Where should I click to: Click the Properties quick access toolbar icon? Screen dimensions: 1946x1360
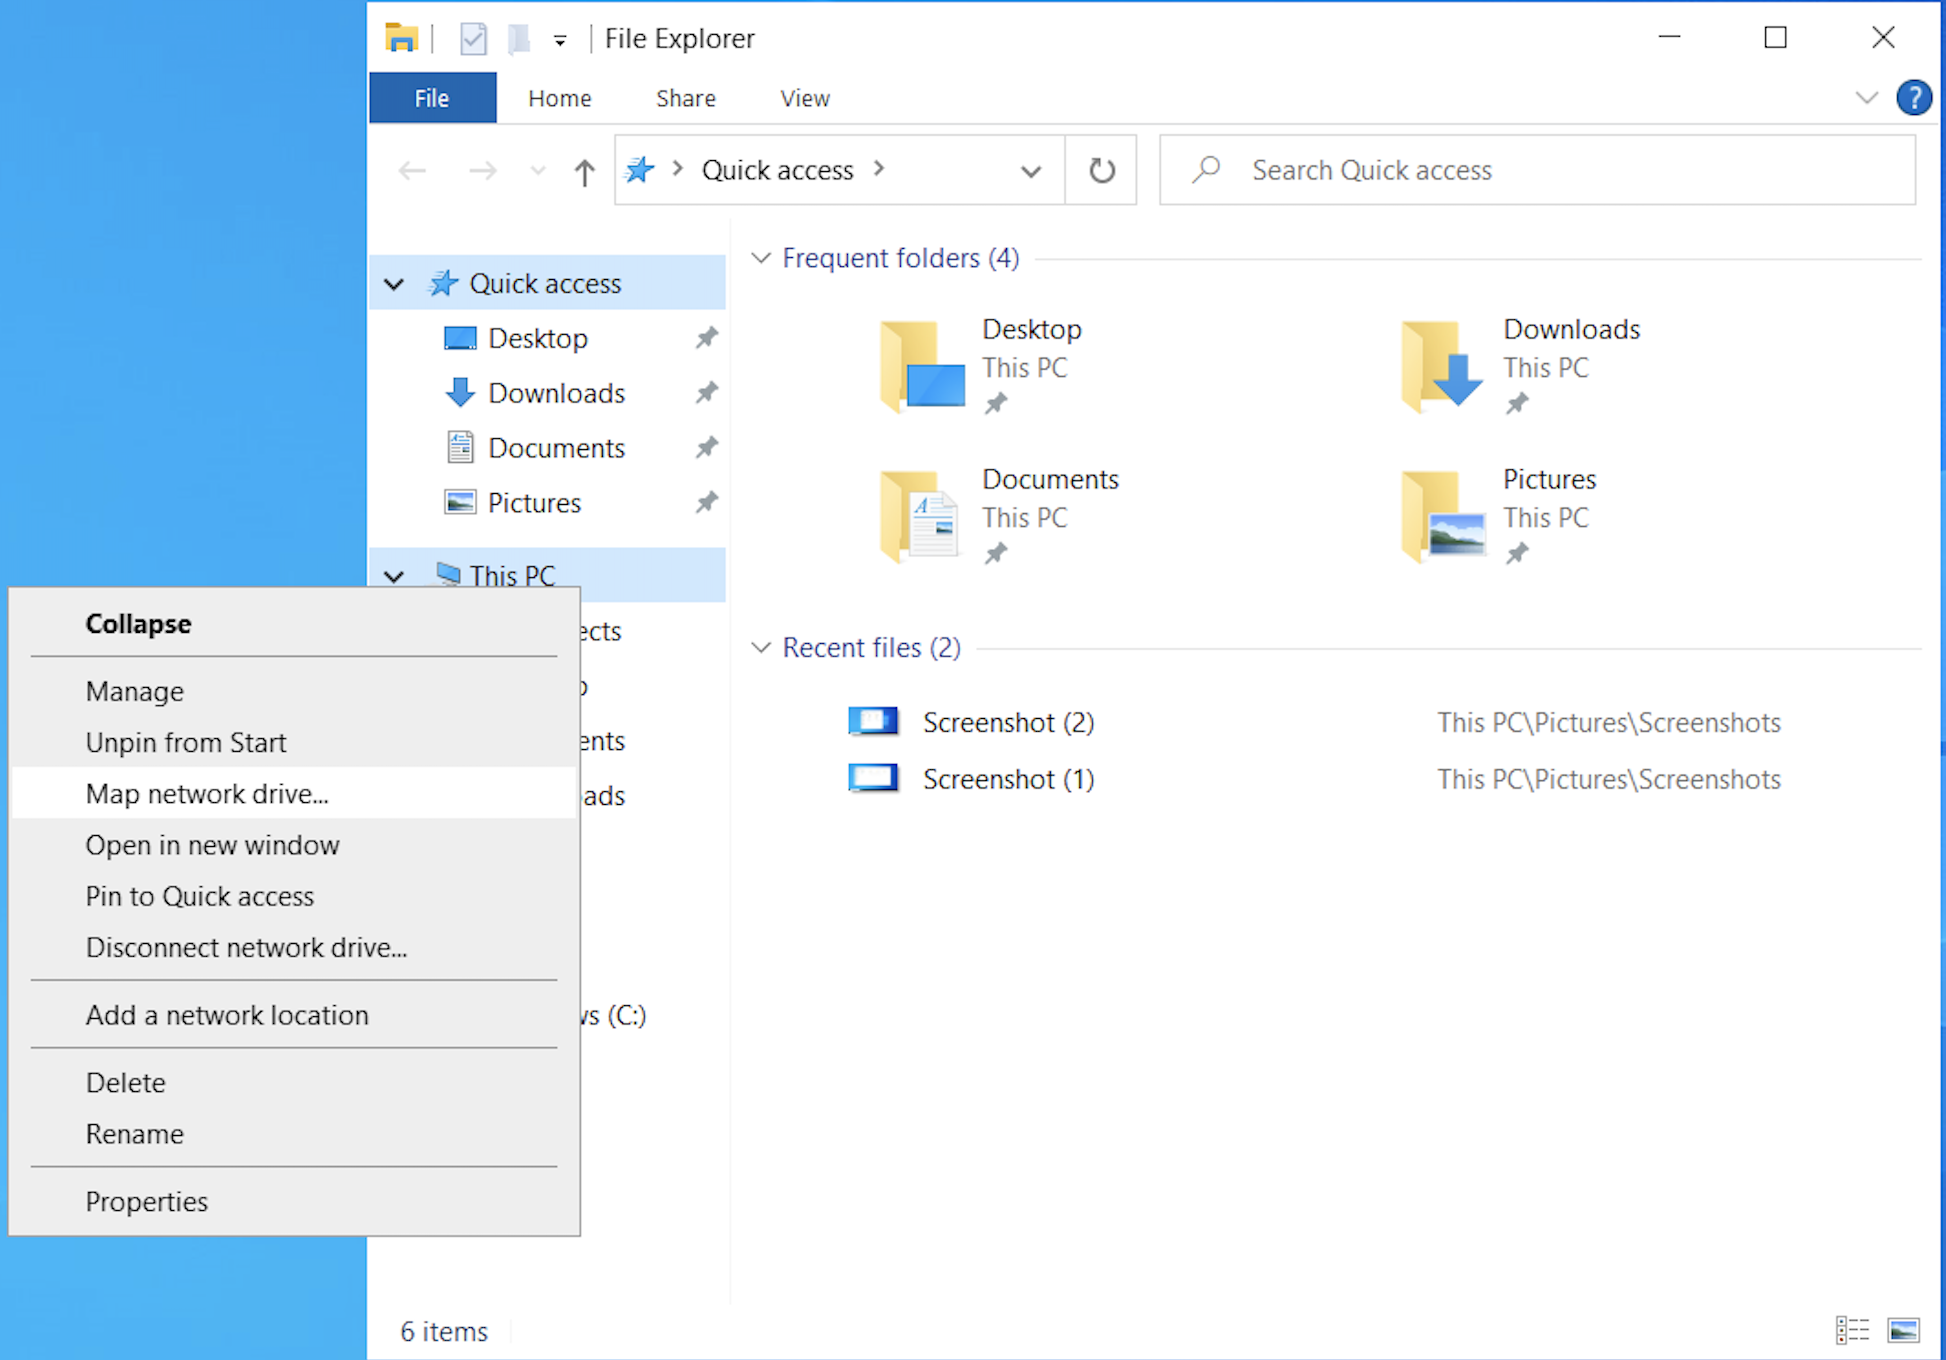[472, 39]
